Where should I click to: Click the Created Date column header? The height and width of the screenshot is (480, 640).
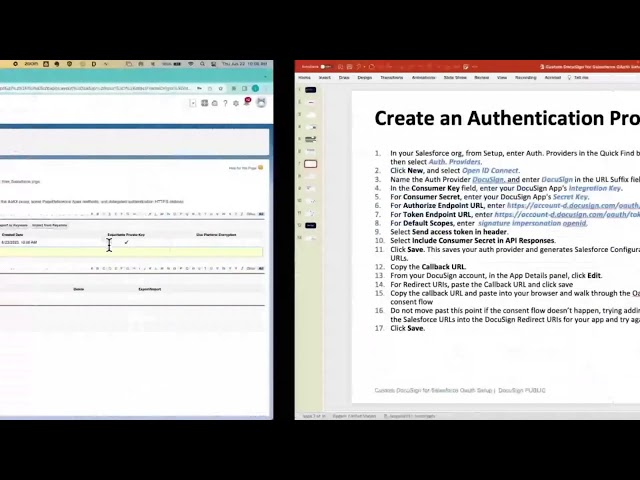click(x=13, y=235)
